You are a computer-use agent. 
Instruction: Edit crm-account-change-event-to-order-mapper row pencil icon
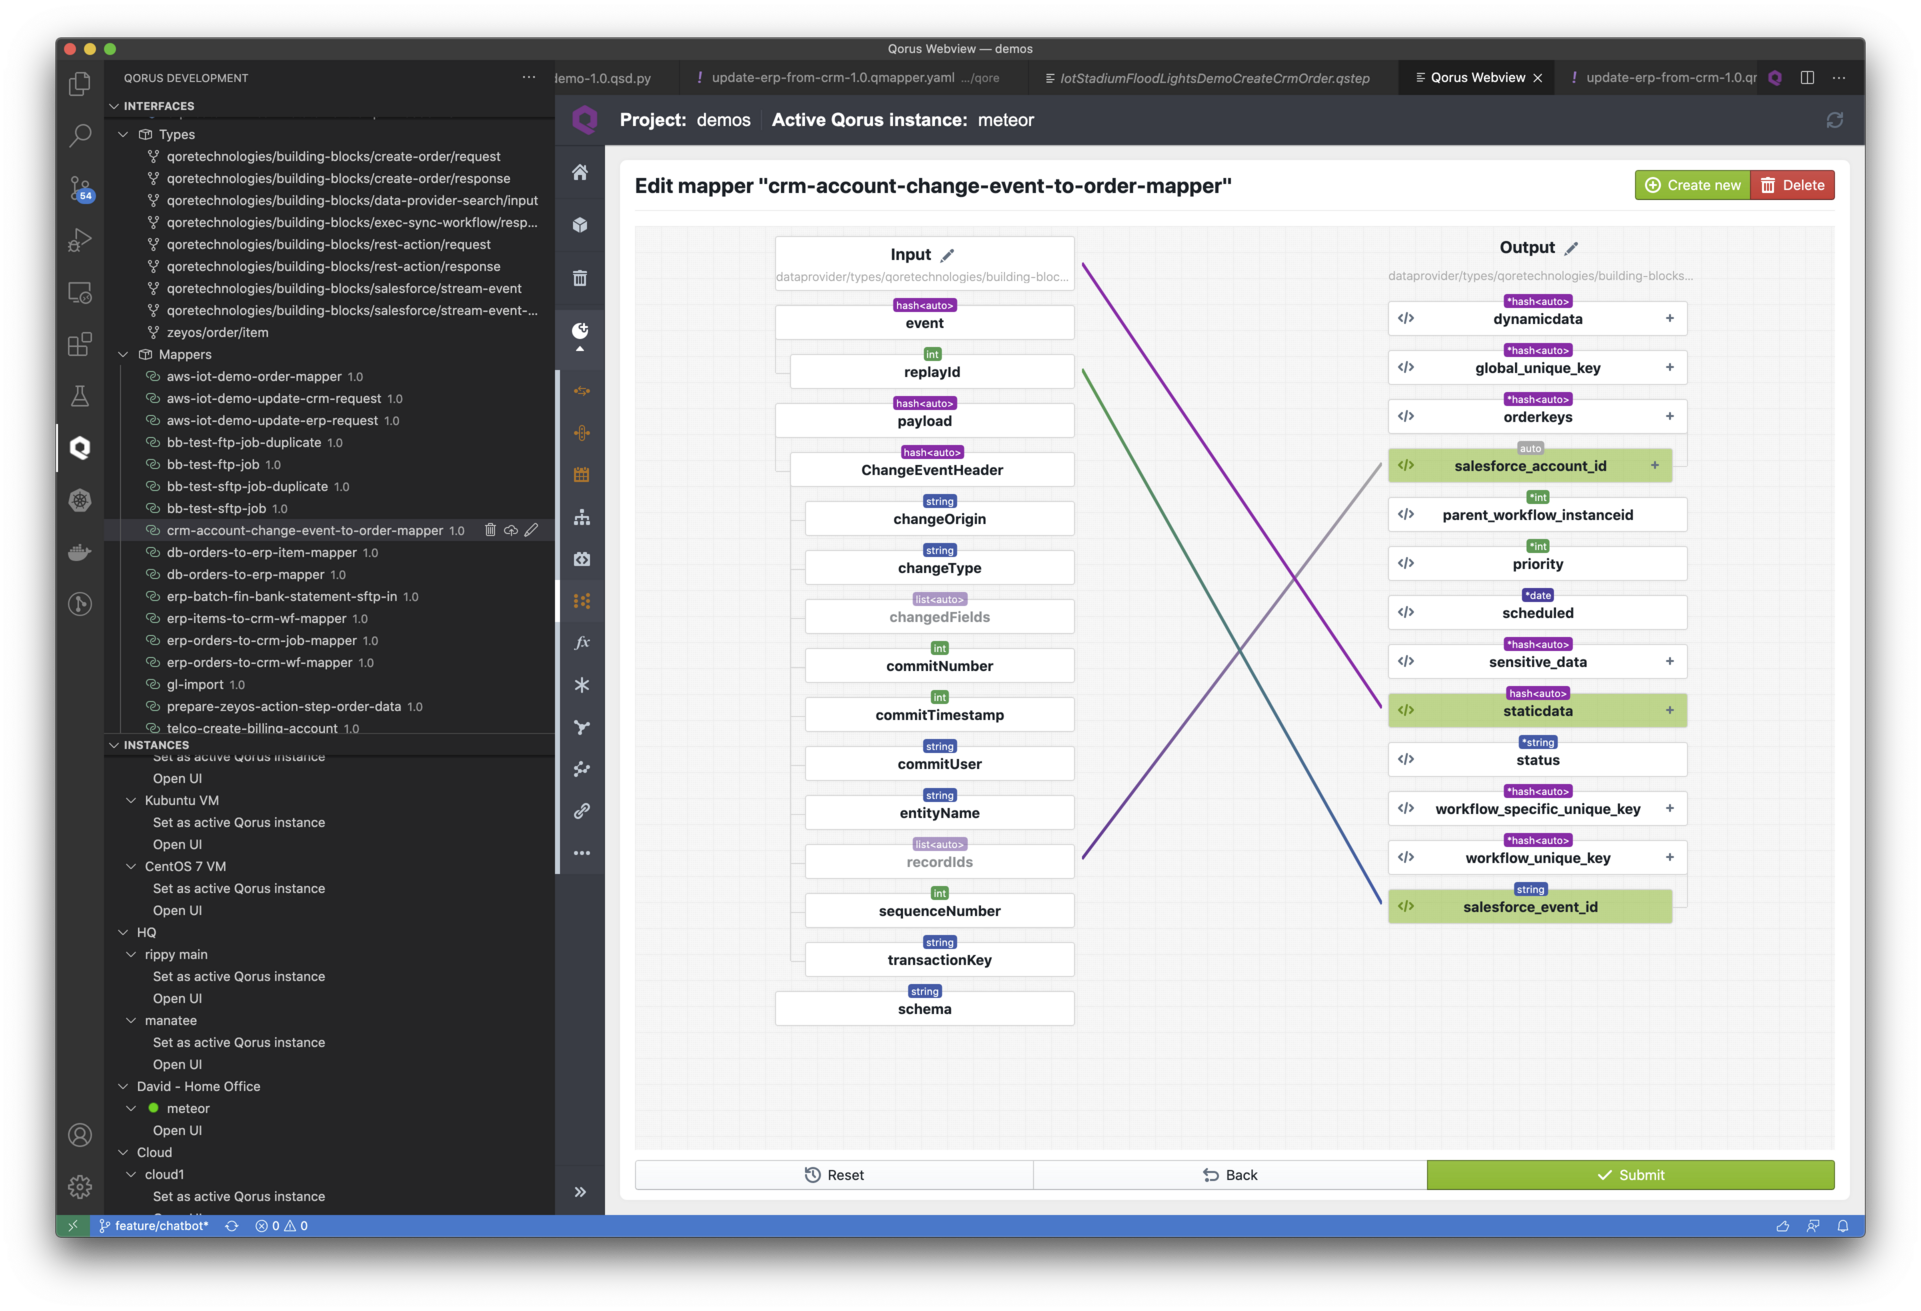point(532,530)
